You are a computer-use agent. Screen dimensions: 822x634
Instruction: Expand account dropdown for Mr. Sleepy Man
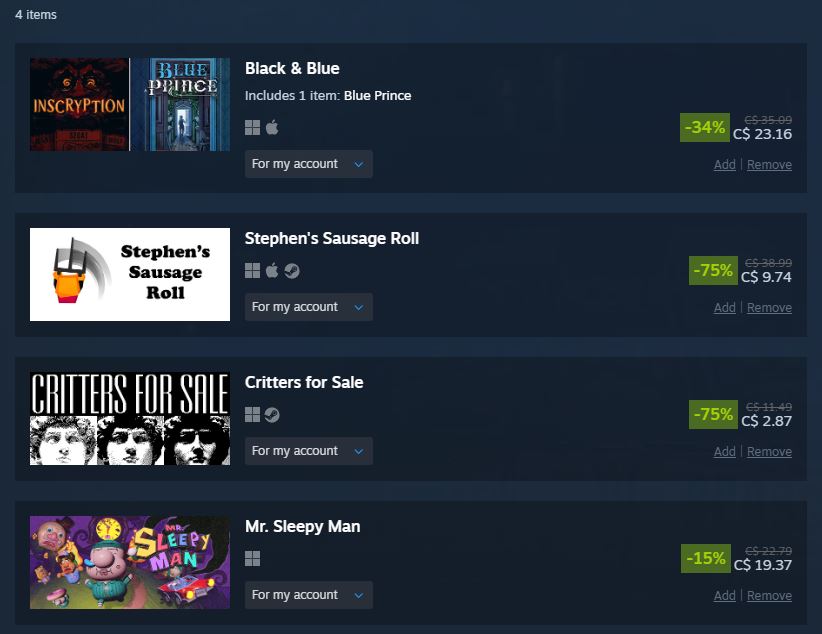coord(309,595)
